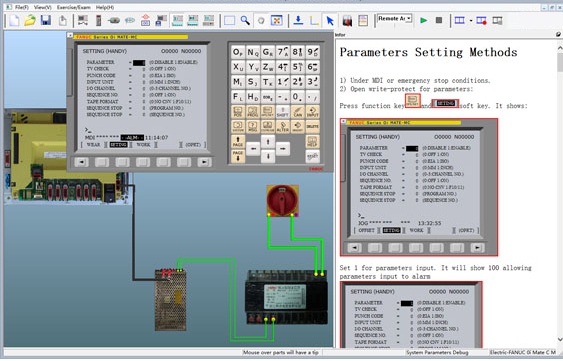Click the cursor down arrow key
The width and height of the screenshot is (563, 361).
[268, 156]
